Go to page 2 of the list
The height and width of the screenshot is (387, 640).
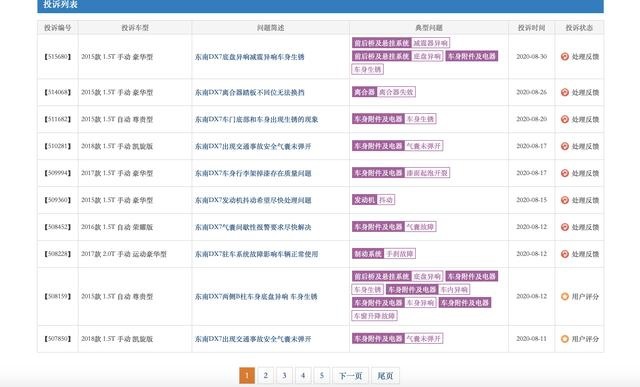(266, 376)
